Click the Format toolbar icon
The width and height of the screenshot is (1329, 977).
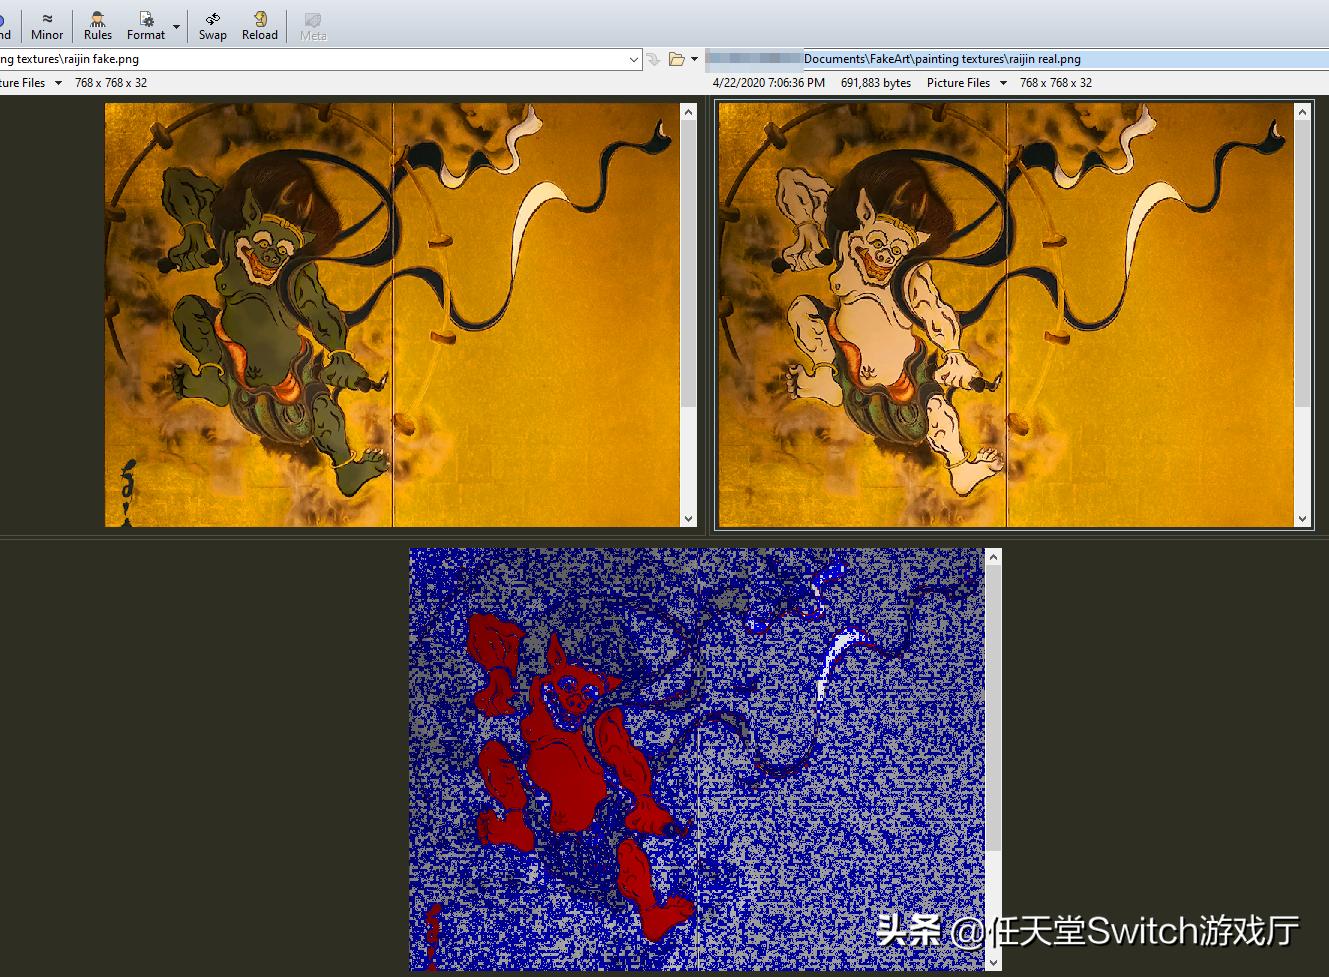pyautogui.click(x=146, y=26)
